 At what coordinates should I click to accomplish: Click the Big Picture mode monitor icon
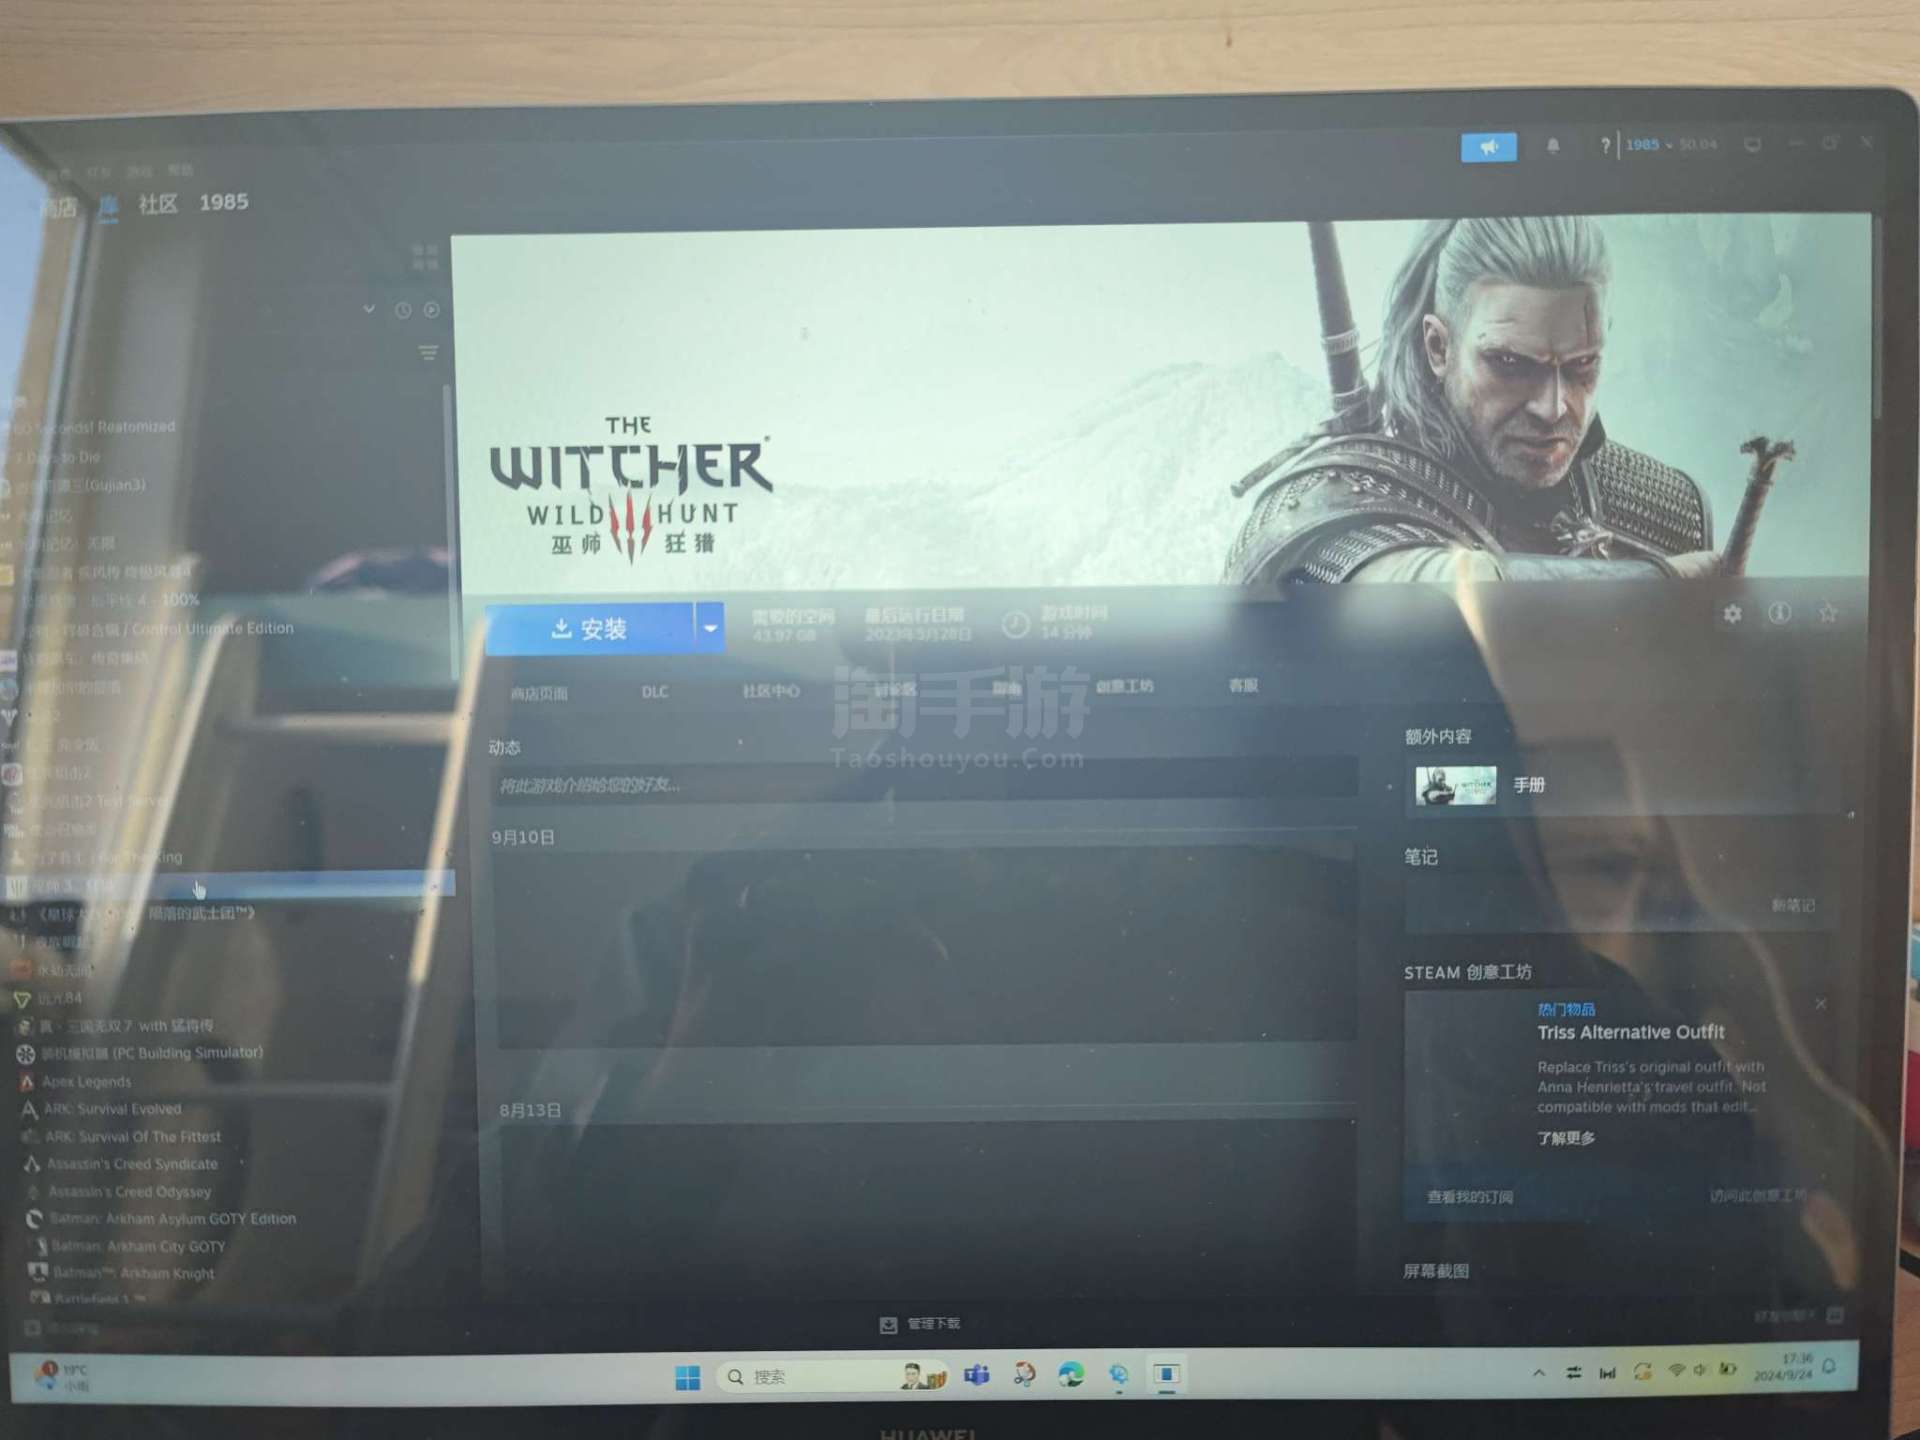[1752, 145]
